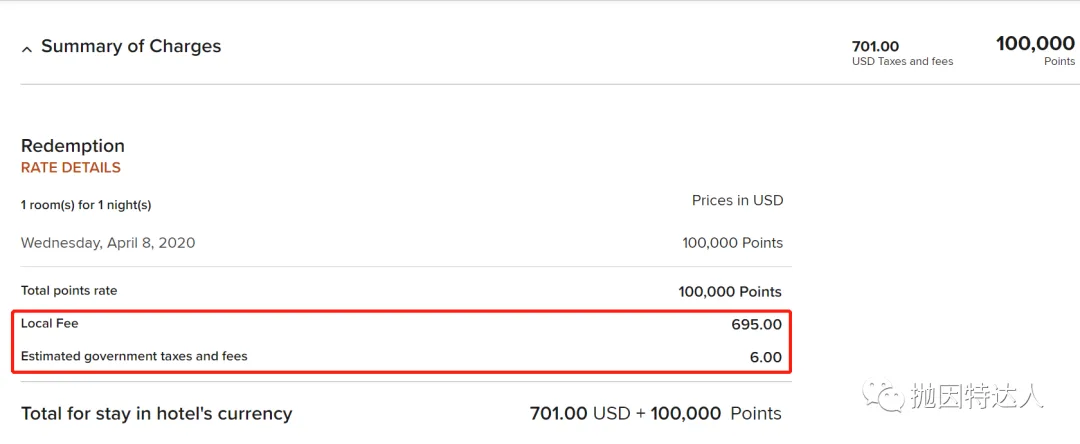The image size is (1080, 444).
Task: Select Estimated government taxes and fees label
Action: [x=134, y=356]
